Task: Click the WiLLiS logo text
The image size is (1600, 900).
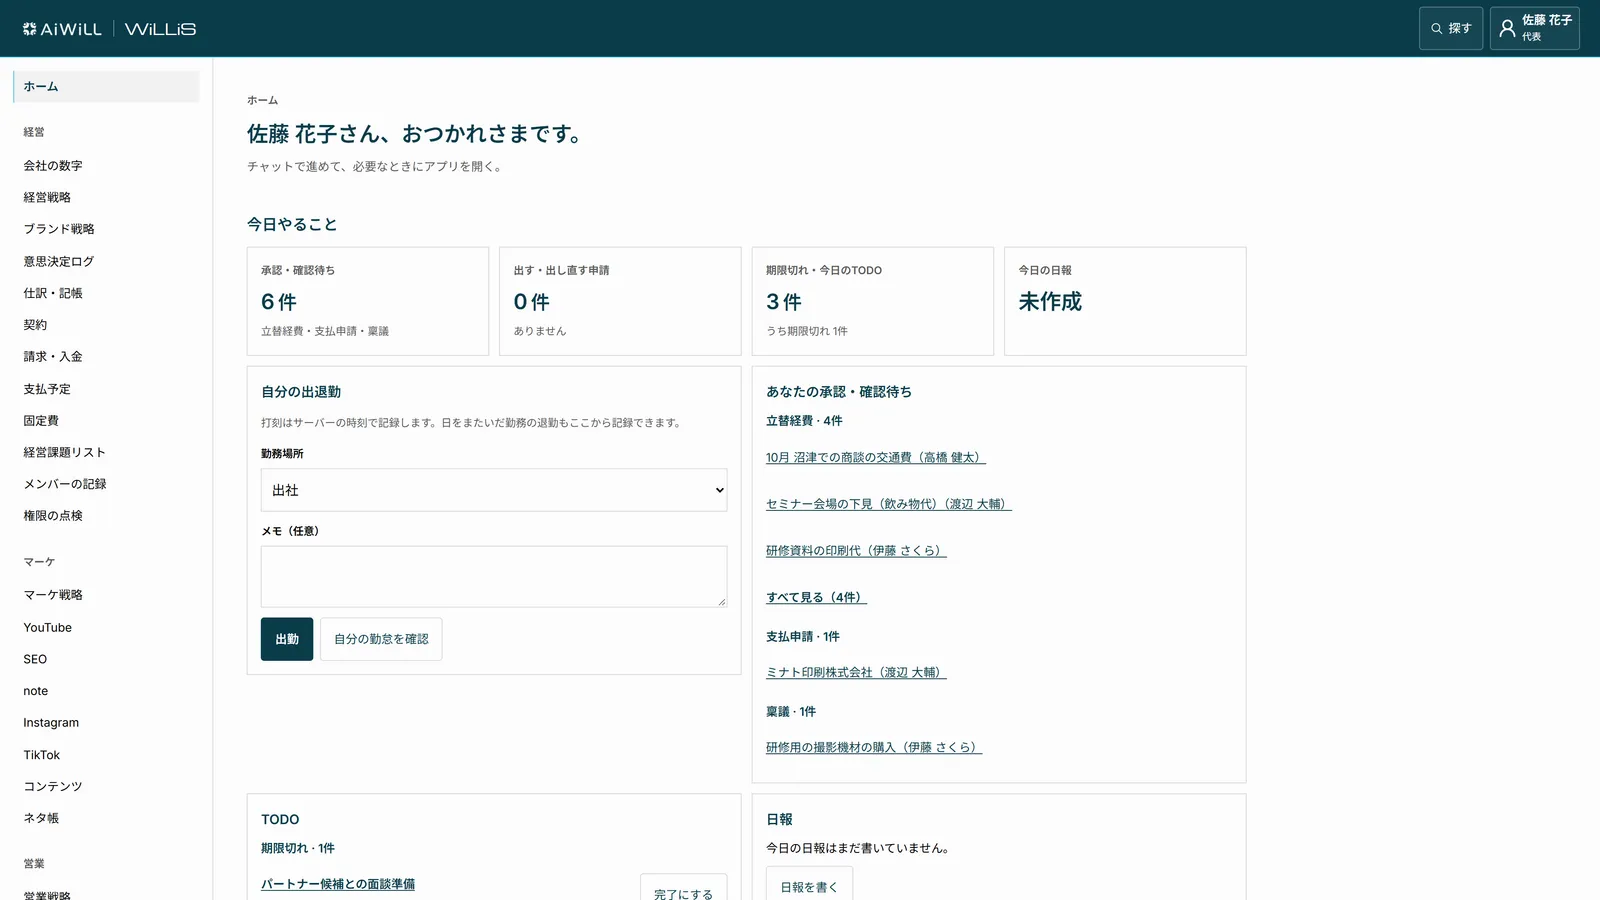Action: click(160, 29)
